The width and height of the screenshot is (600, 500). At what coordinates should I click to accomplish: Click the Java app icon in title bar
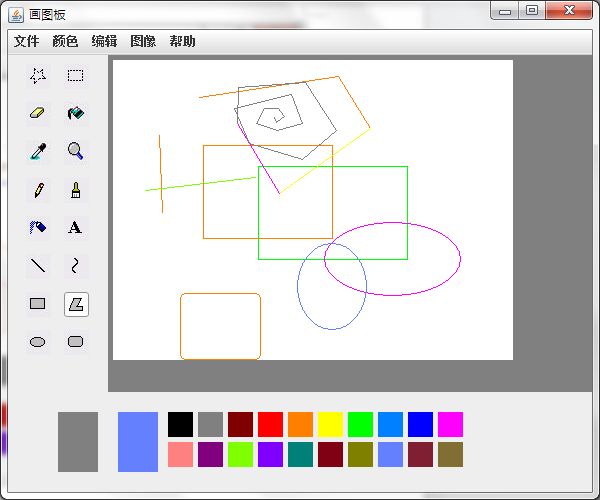click(16, 15)
